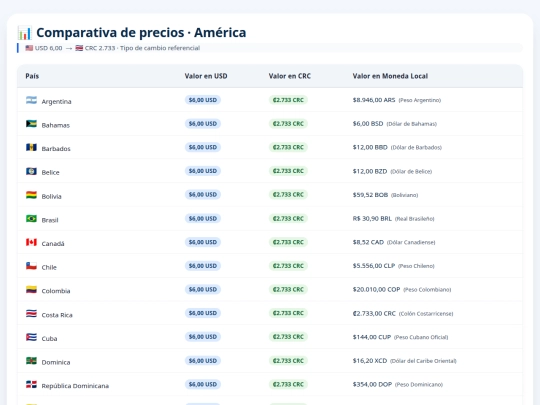Click the R$ 30,90 BRL value
The width and height of the screenshot is (540, 405).
point(372,219)
